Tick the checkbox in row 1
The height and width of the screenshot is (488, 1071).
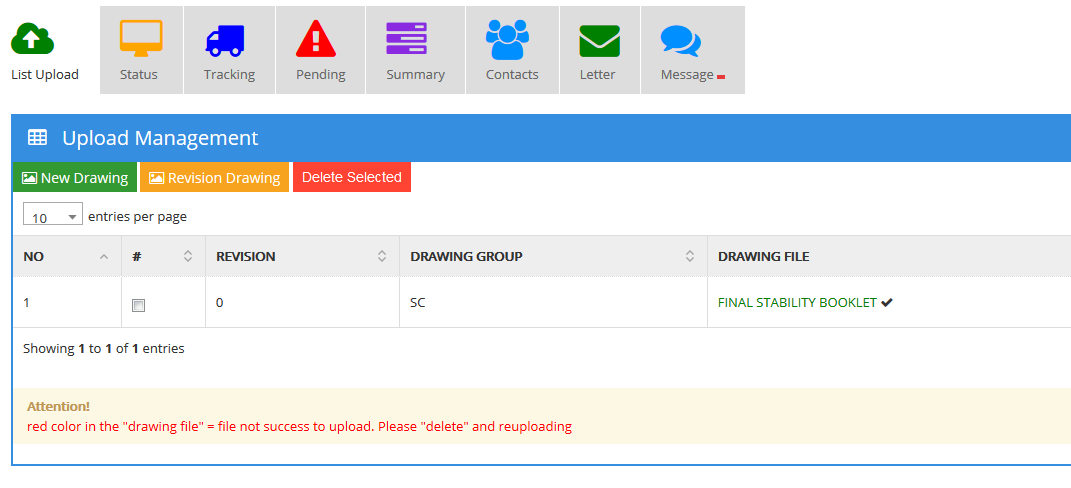[139, 305]
